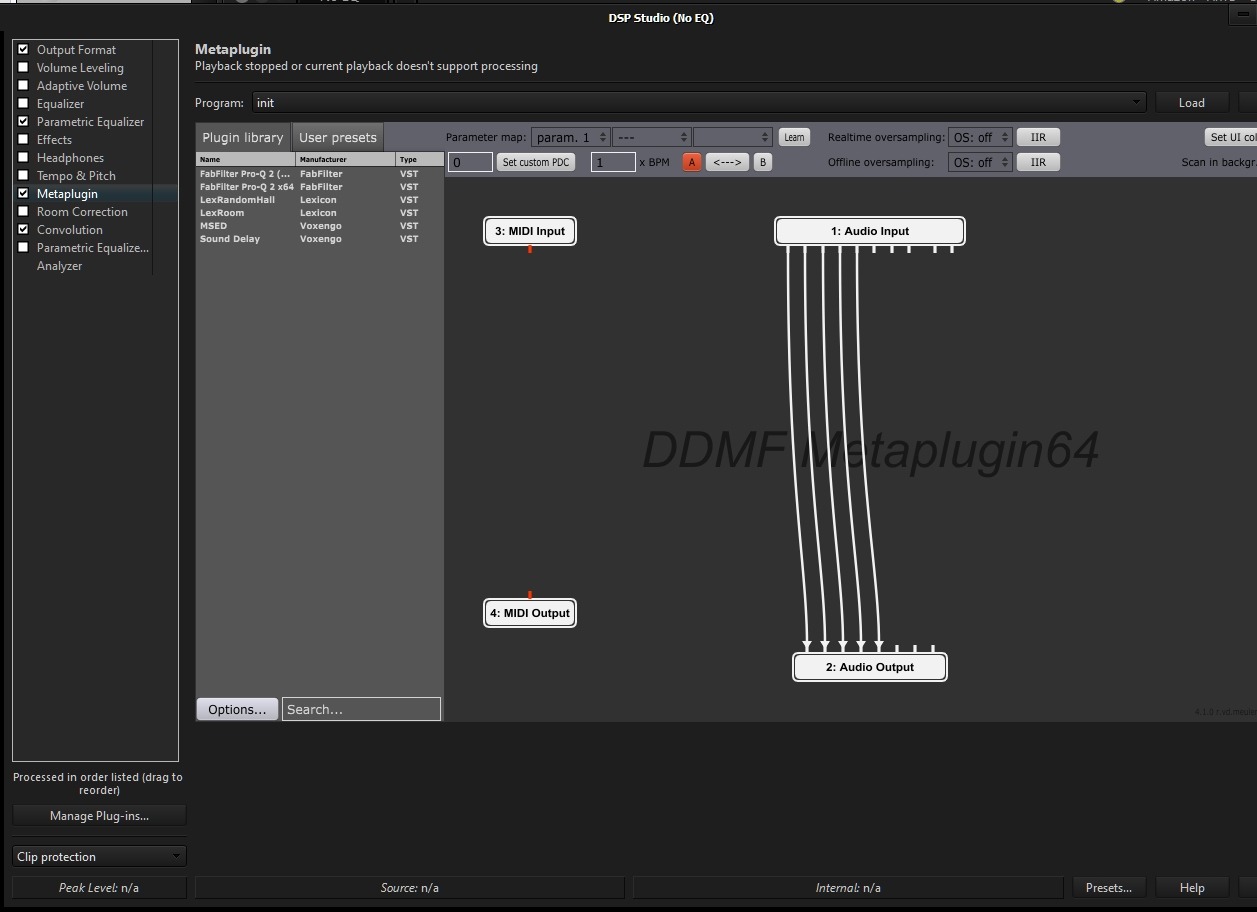The image size is (1257, 912).
Task: Toggle the IIR button for realtime oversampling
Action: click(1038, 137)
